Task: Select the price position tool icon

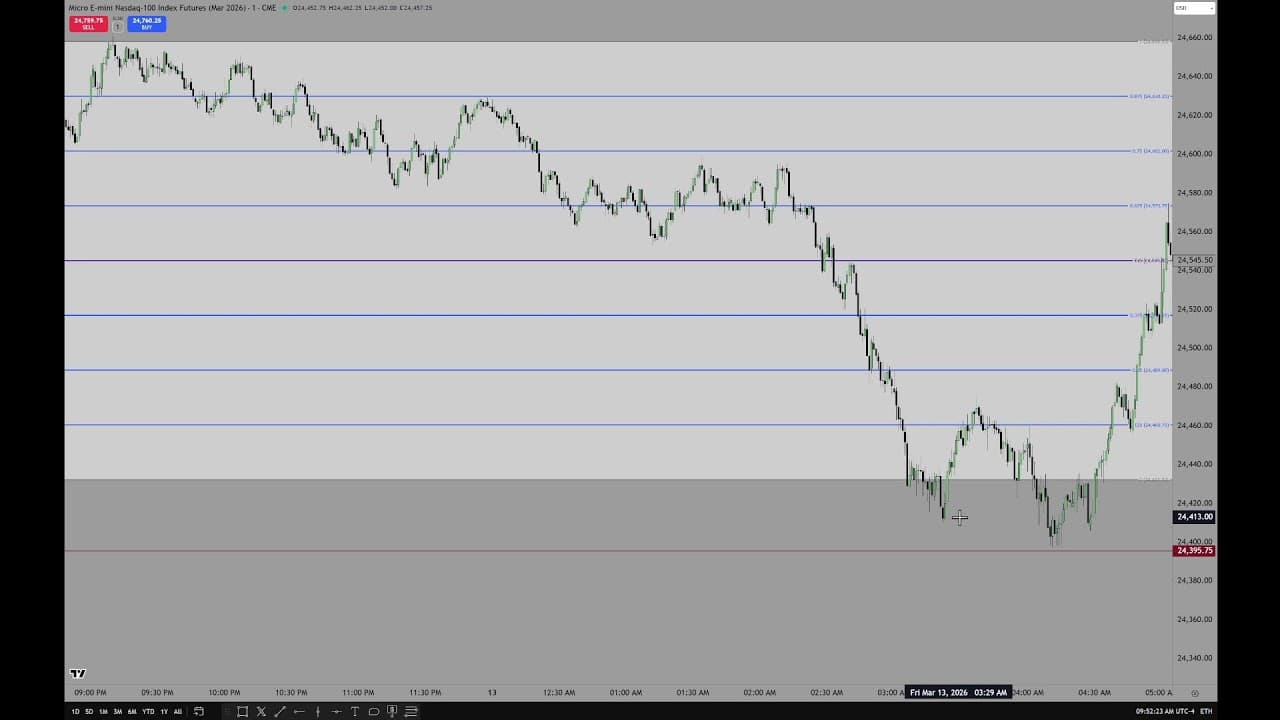Action: pyautogui.click(x=392, y=712)
